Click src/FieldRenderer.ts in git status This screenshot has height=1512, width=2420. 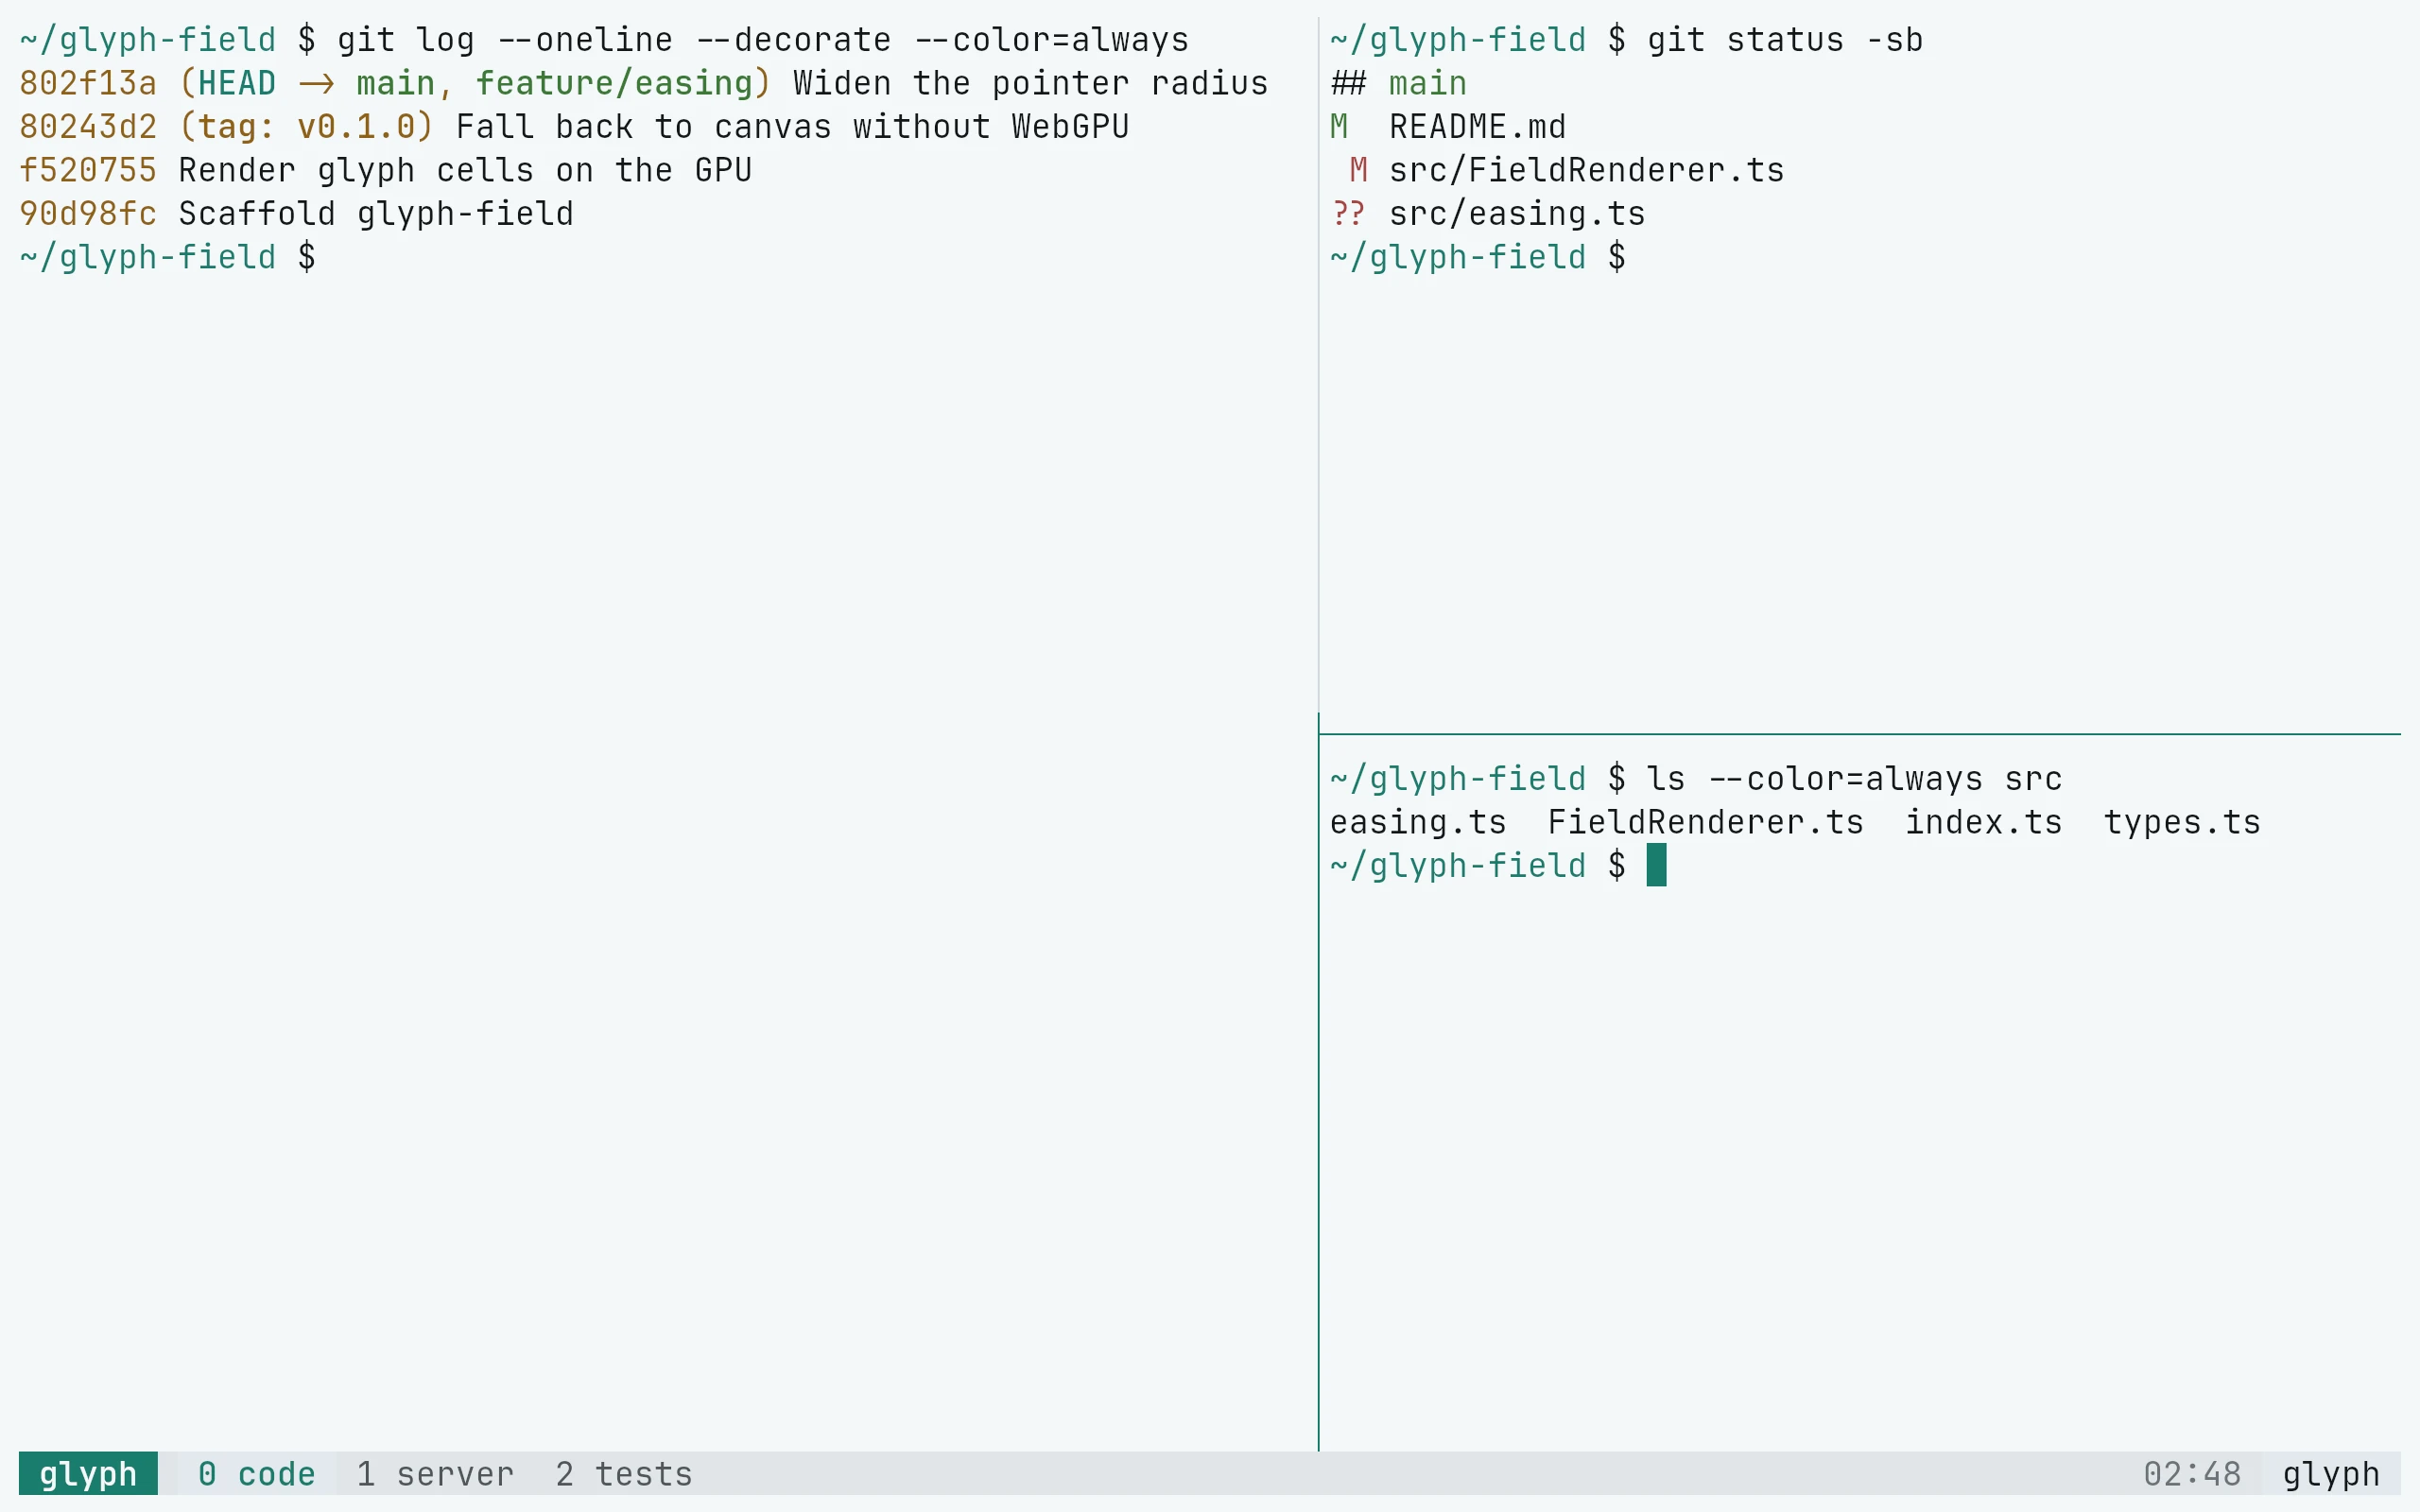tap(1586, 170)
